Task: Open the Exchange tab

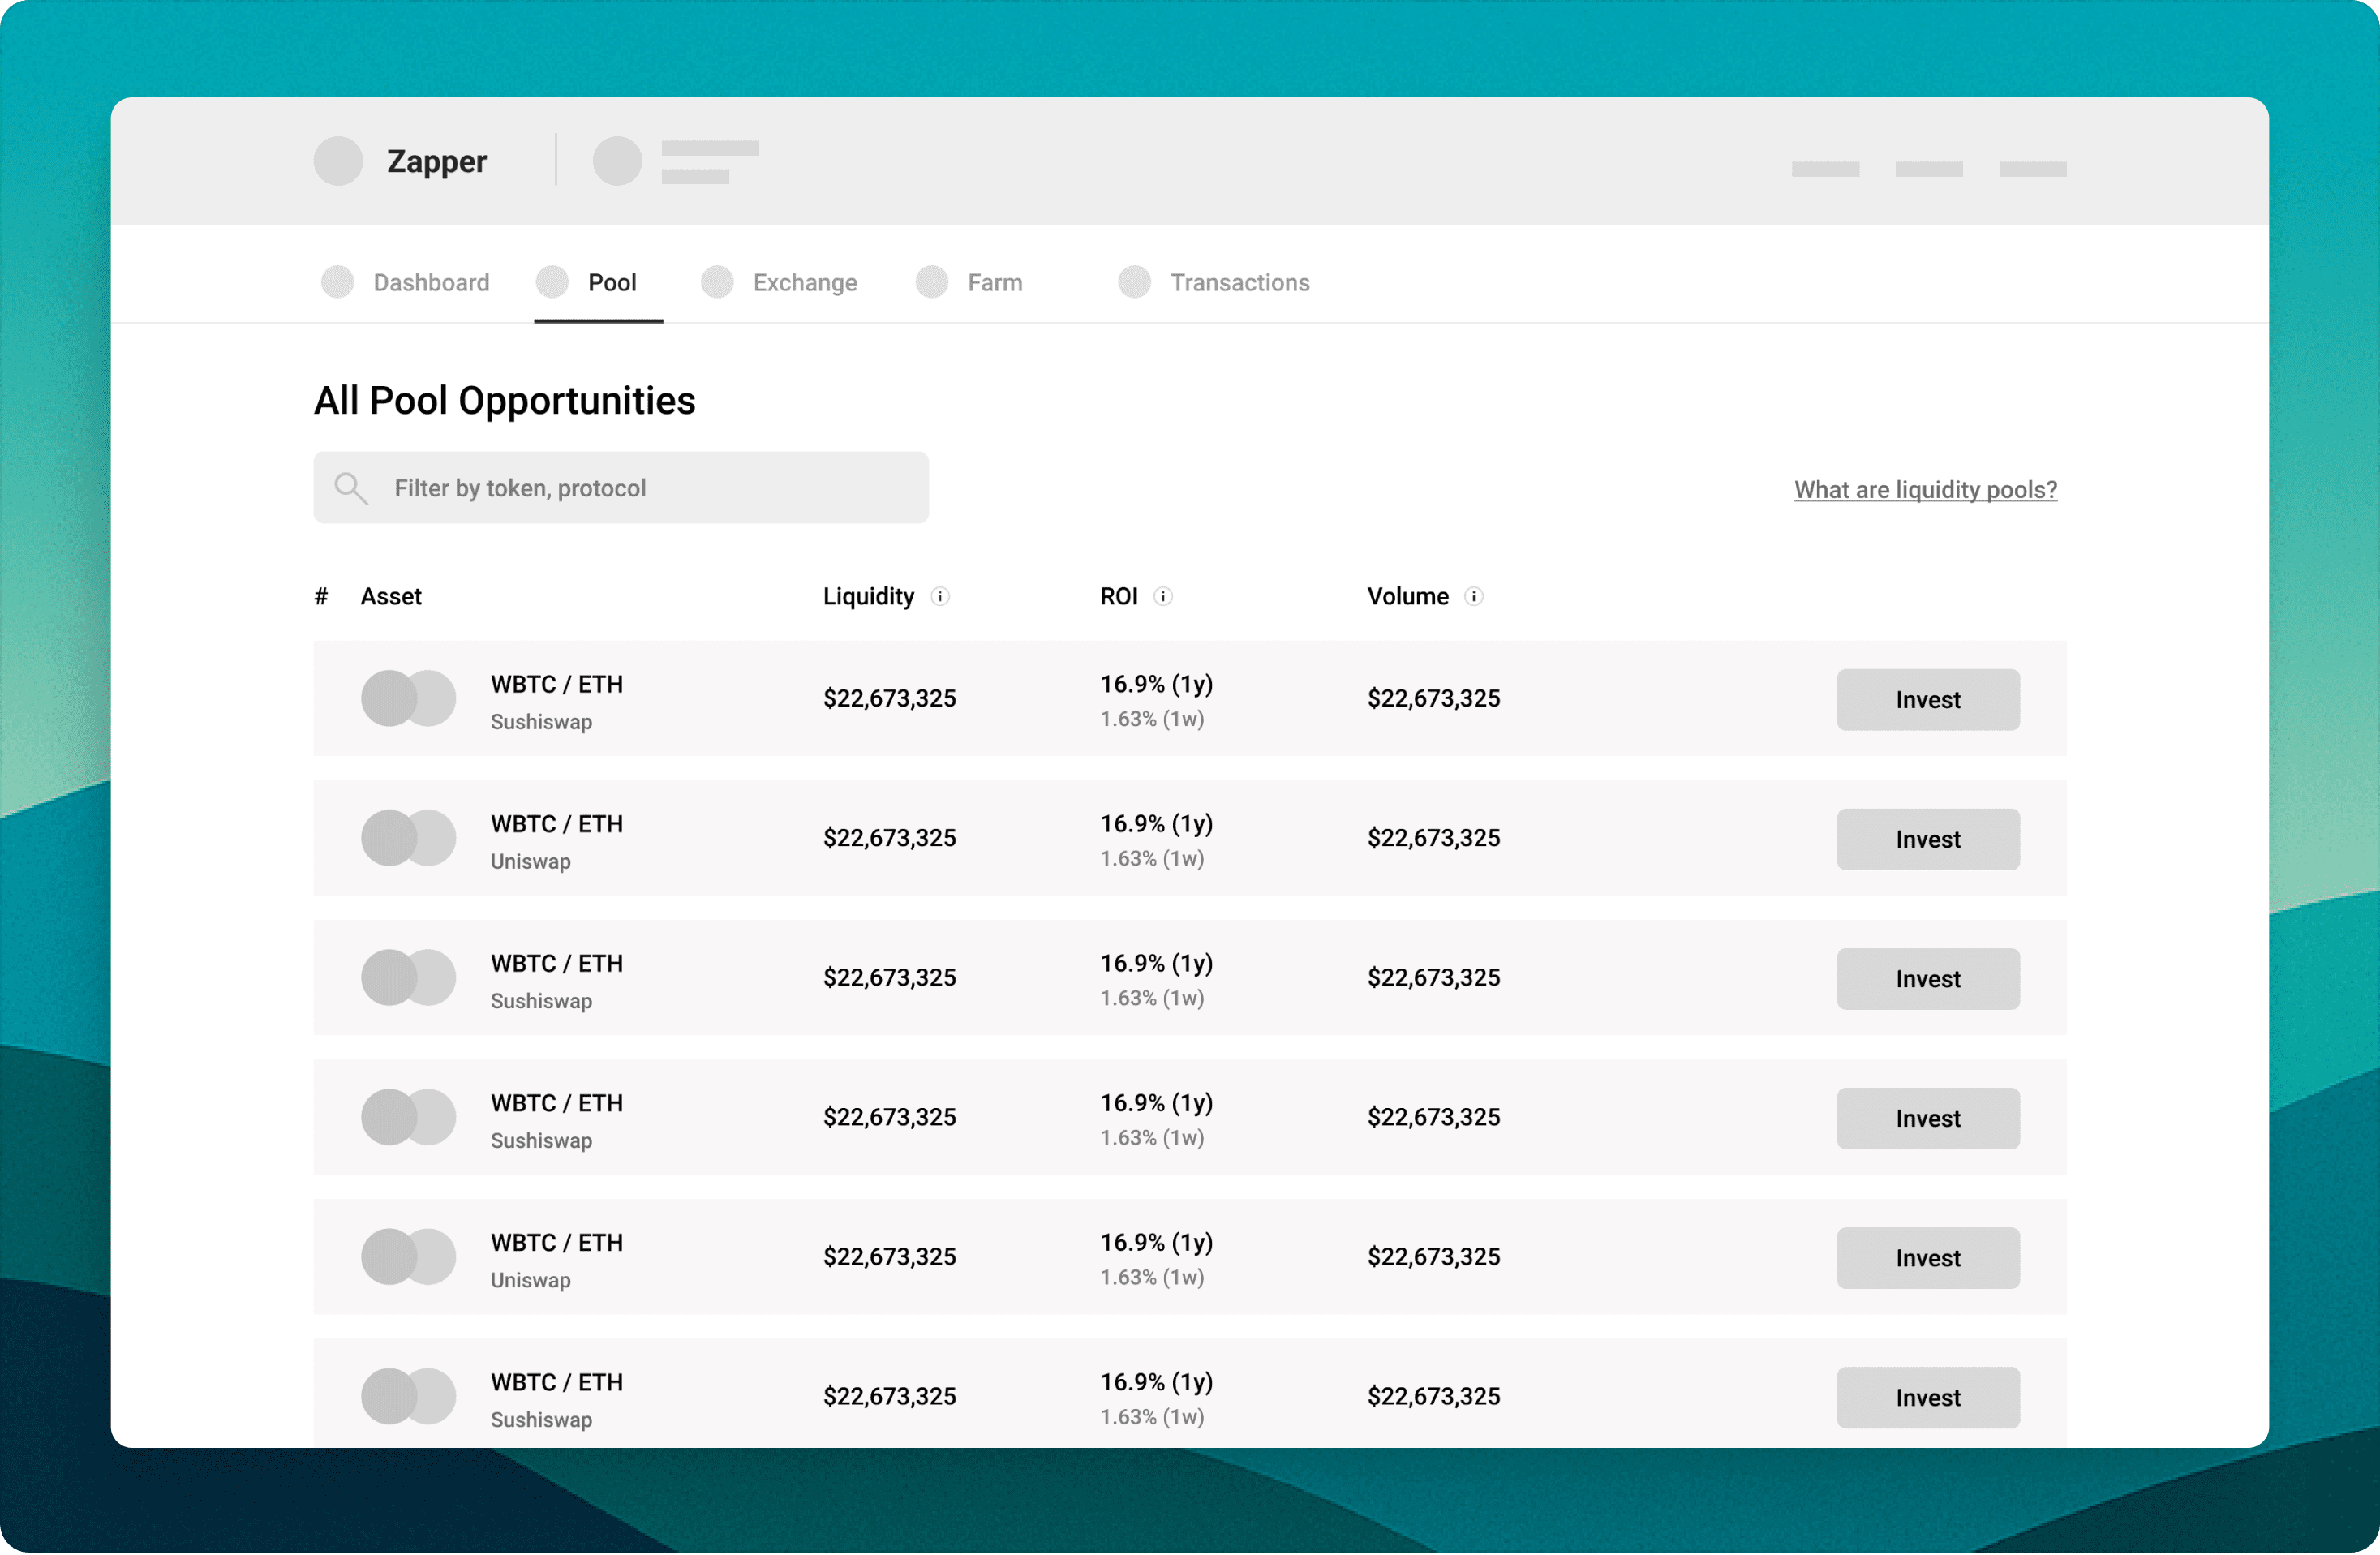Action: click(804, 283)
